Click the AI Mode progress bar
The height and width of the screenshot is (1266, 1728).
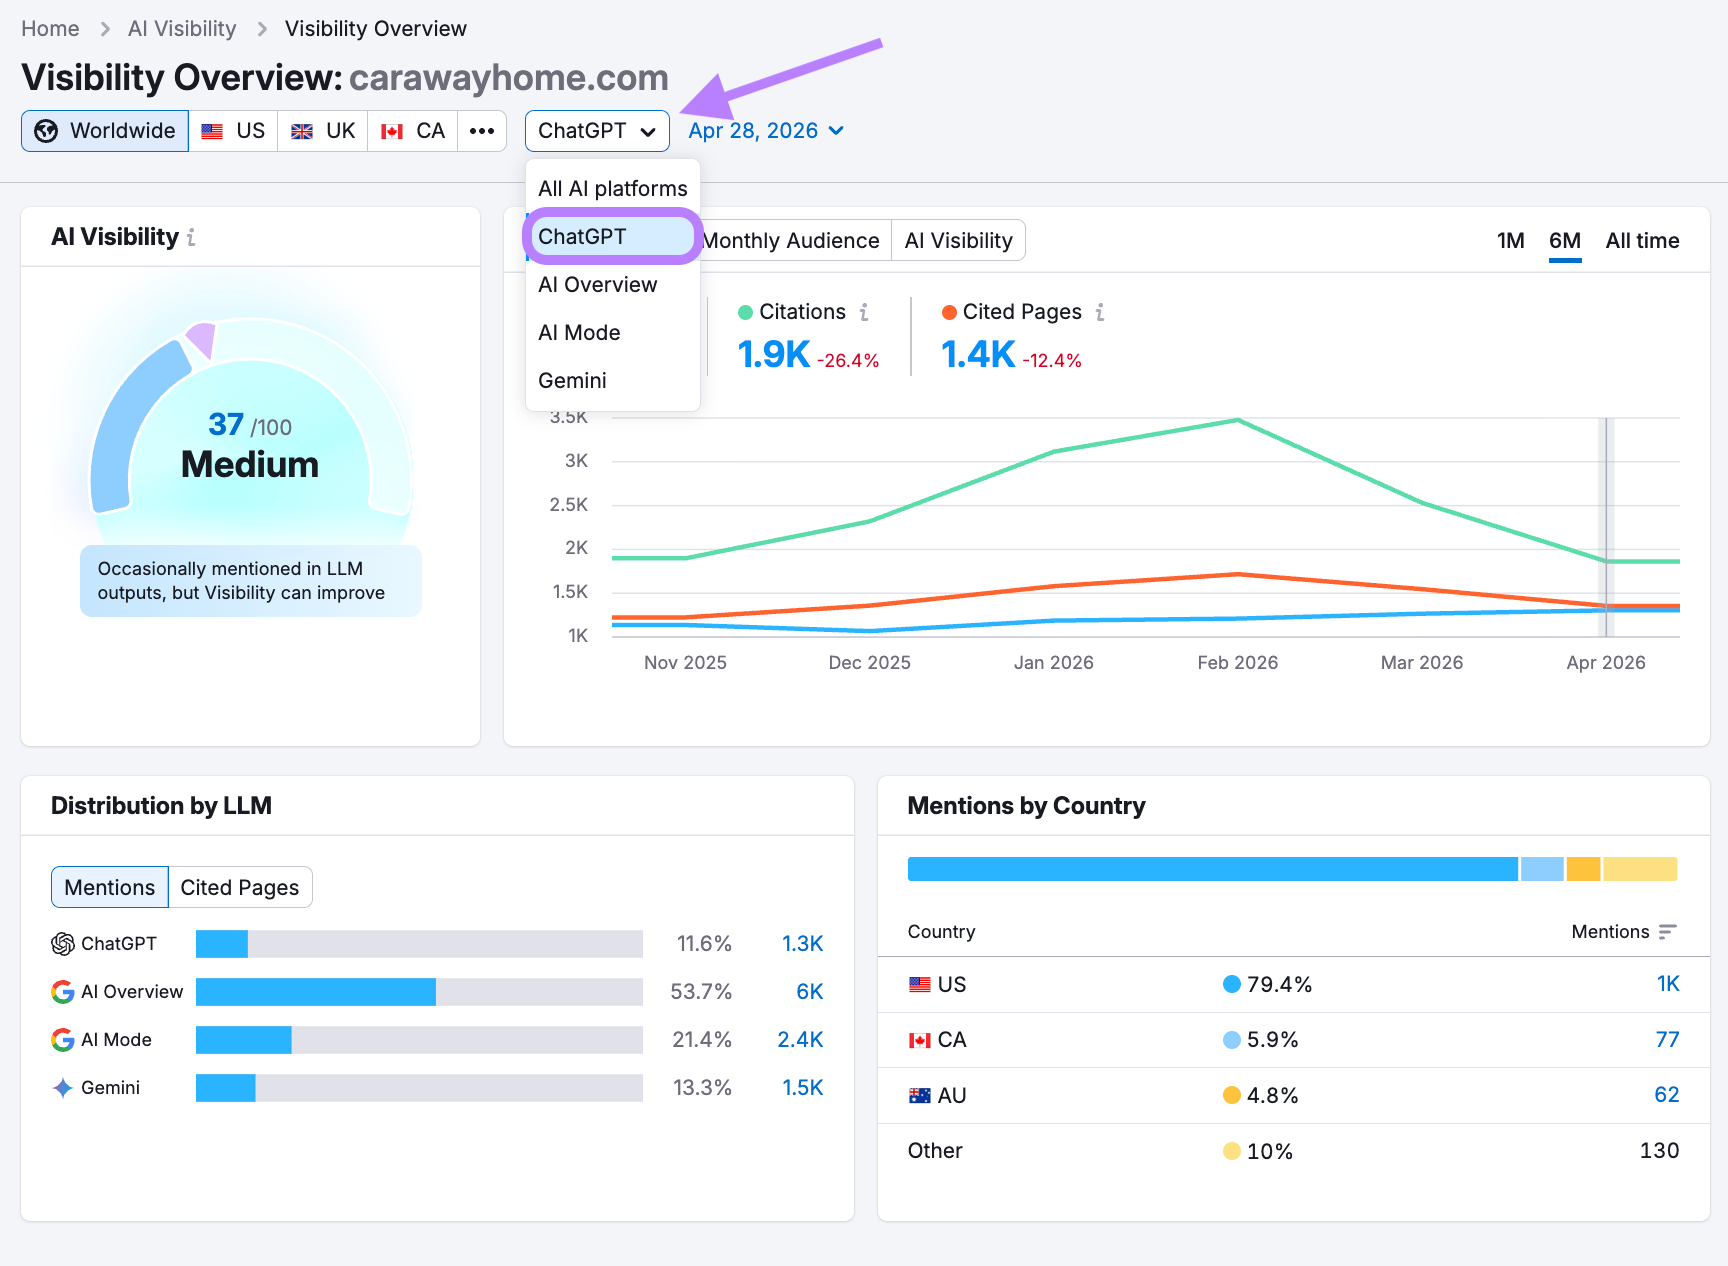click(x=419, y=1040)
